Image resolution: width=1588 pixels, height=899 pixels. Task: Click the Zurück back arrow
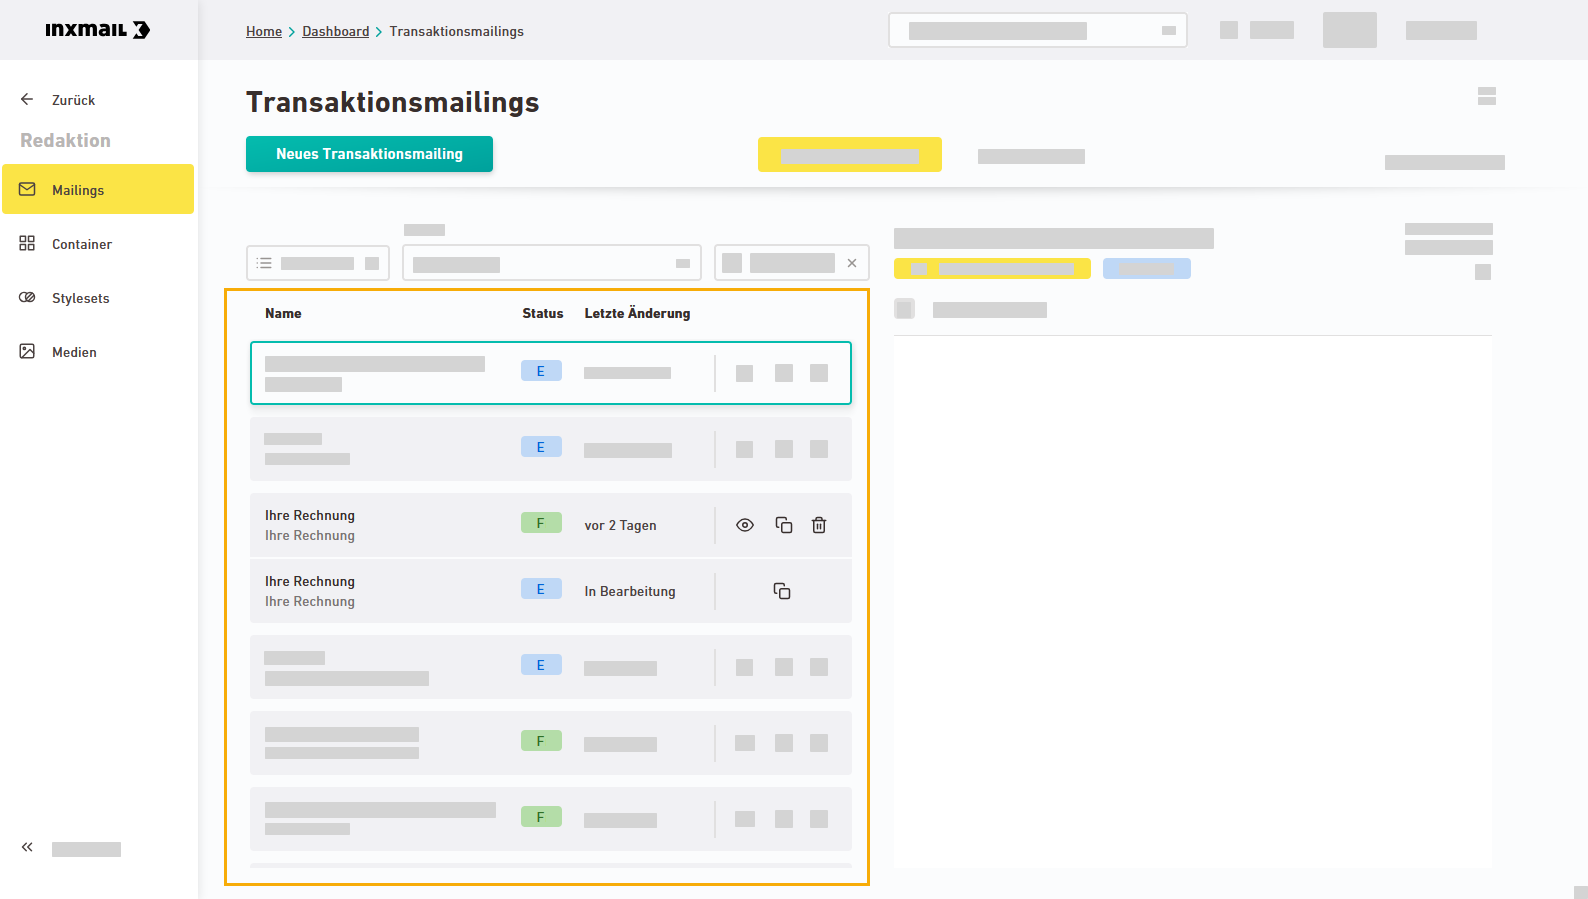pos(27,100)
